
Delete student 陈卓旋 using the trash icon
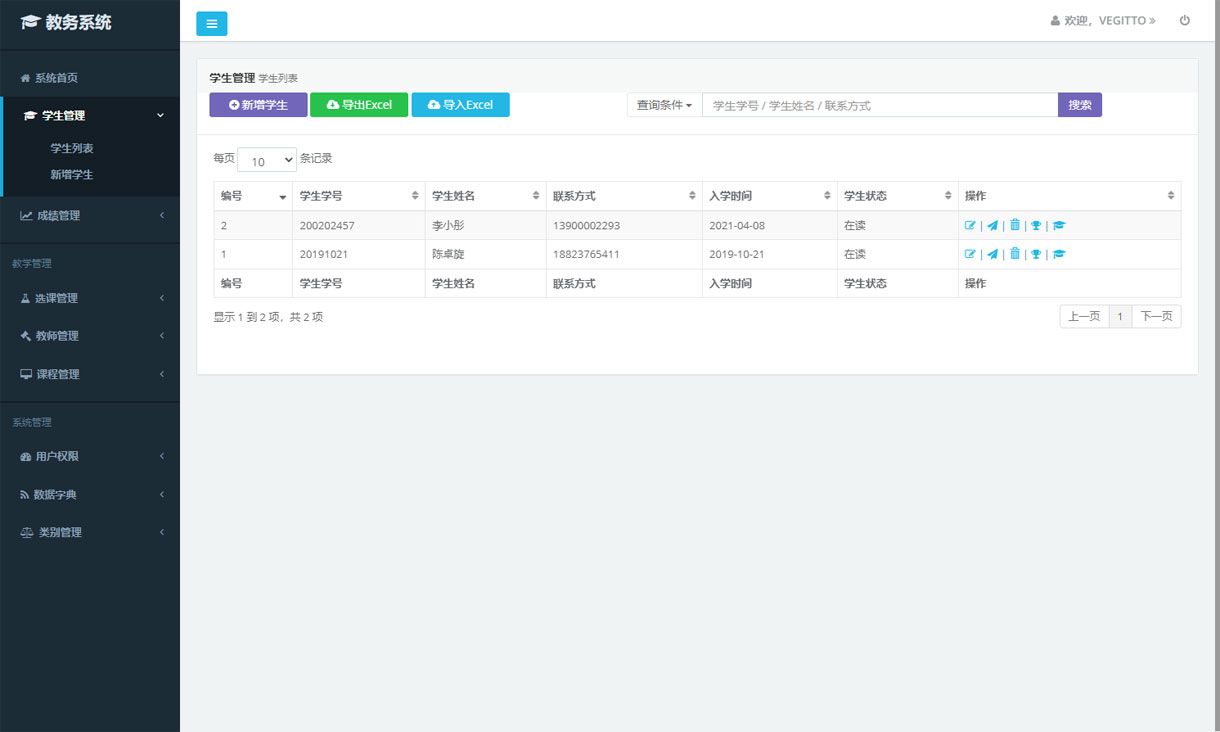point(1014,254)
